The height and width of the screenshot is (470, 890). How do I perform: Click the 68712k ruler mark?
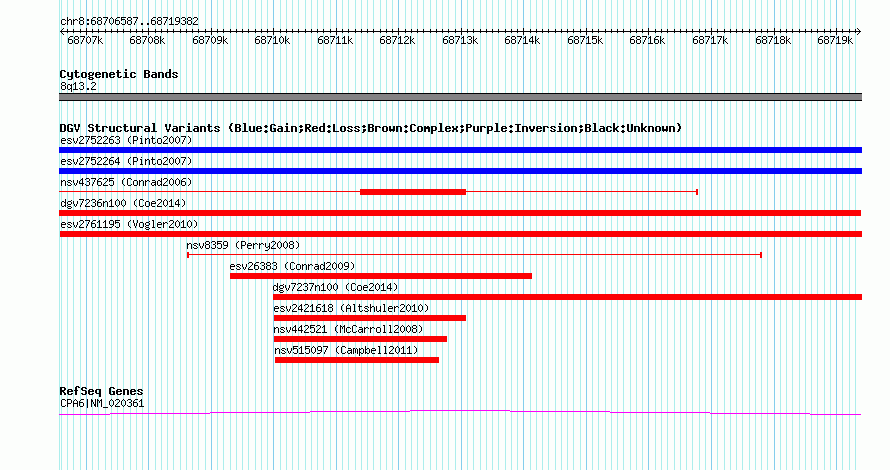(x=397, y=40)
